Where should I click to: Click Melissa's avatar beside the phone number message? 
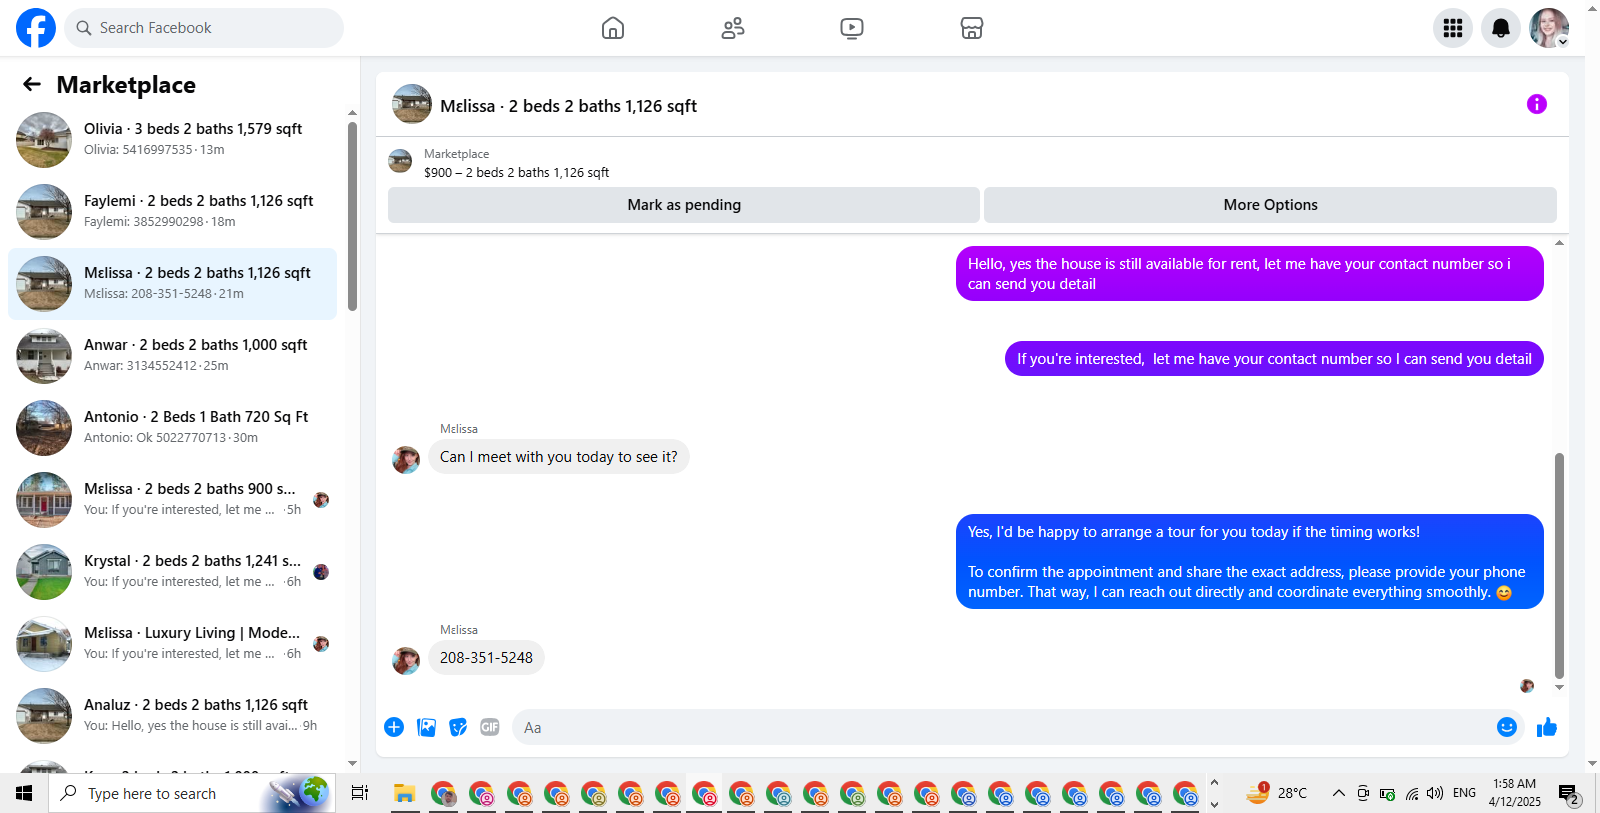pos(406,660)
